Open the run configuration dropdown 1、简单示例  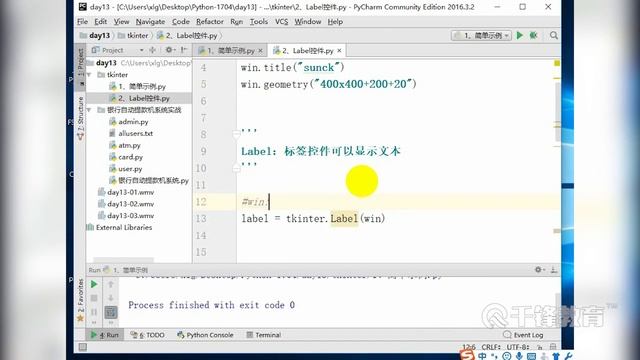481,36
